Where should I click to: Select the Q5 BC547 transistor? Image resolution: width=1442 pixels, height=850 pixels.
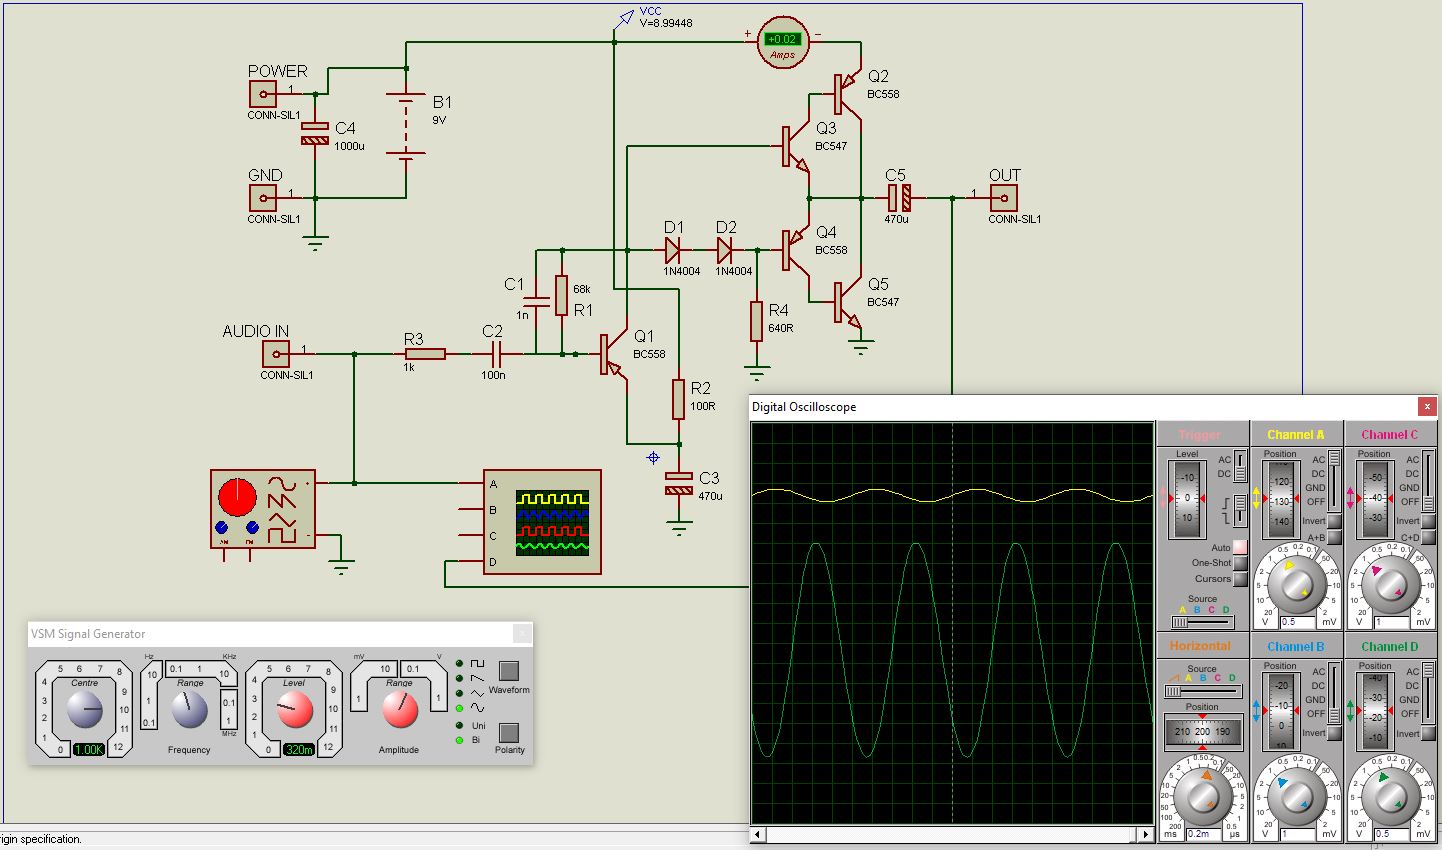tap(848, 302)
